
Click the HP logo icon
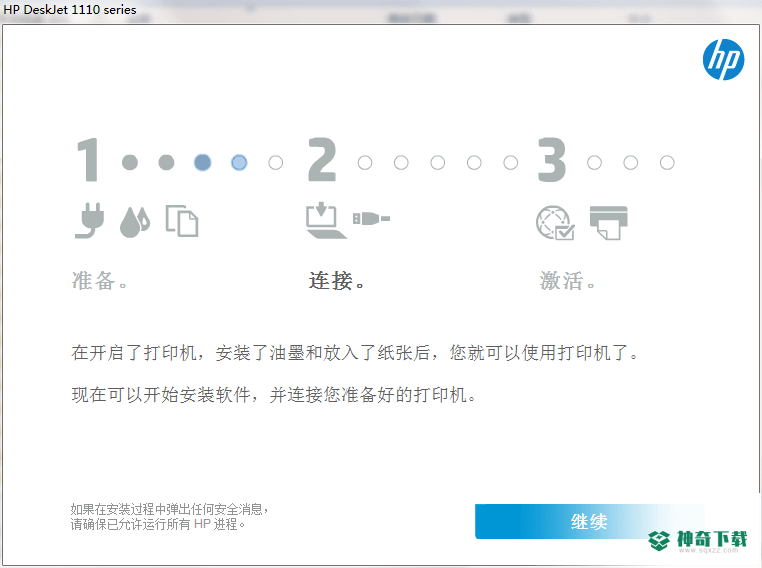pyautogui.click(x=723, y=60)
